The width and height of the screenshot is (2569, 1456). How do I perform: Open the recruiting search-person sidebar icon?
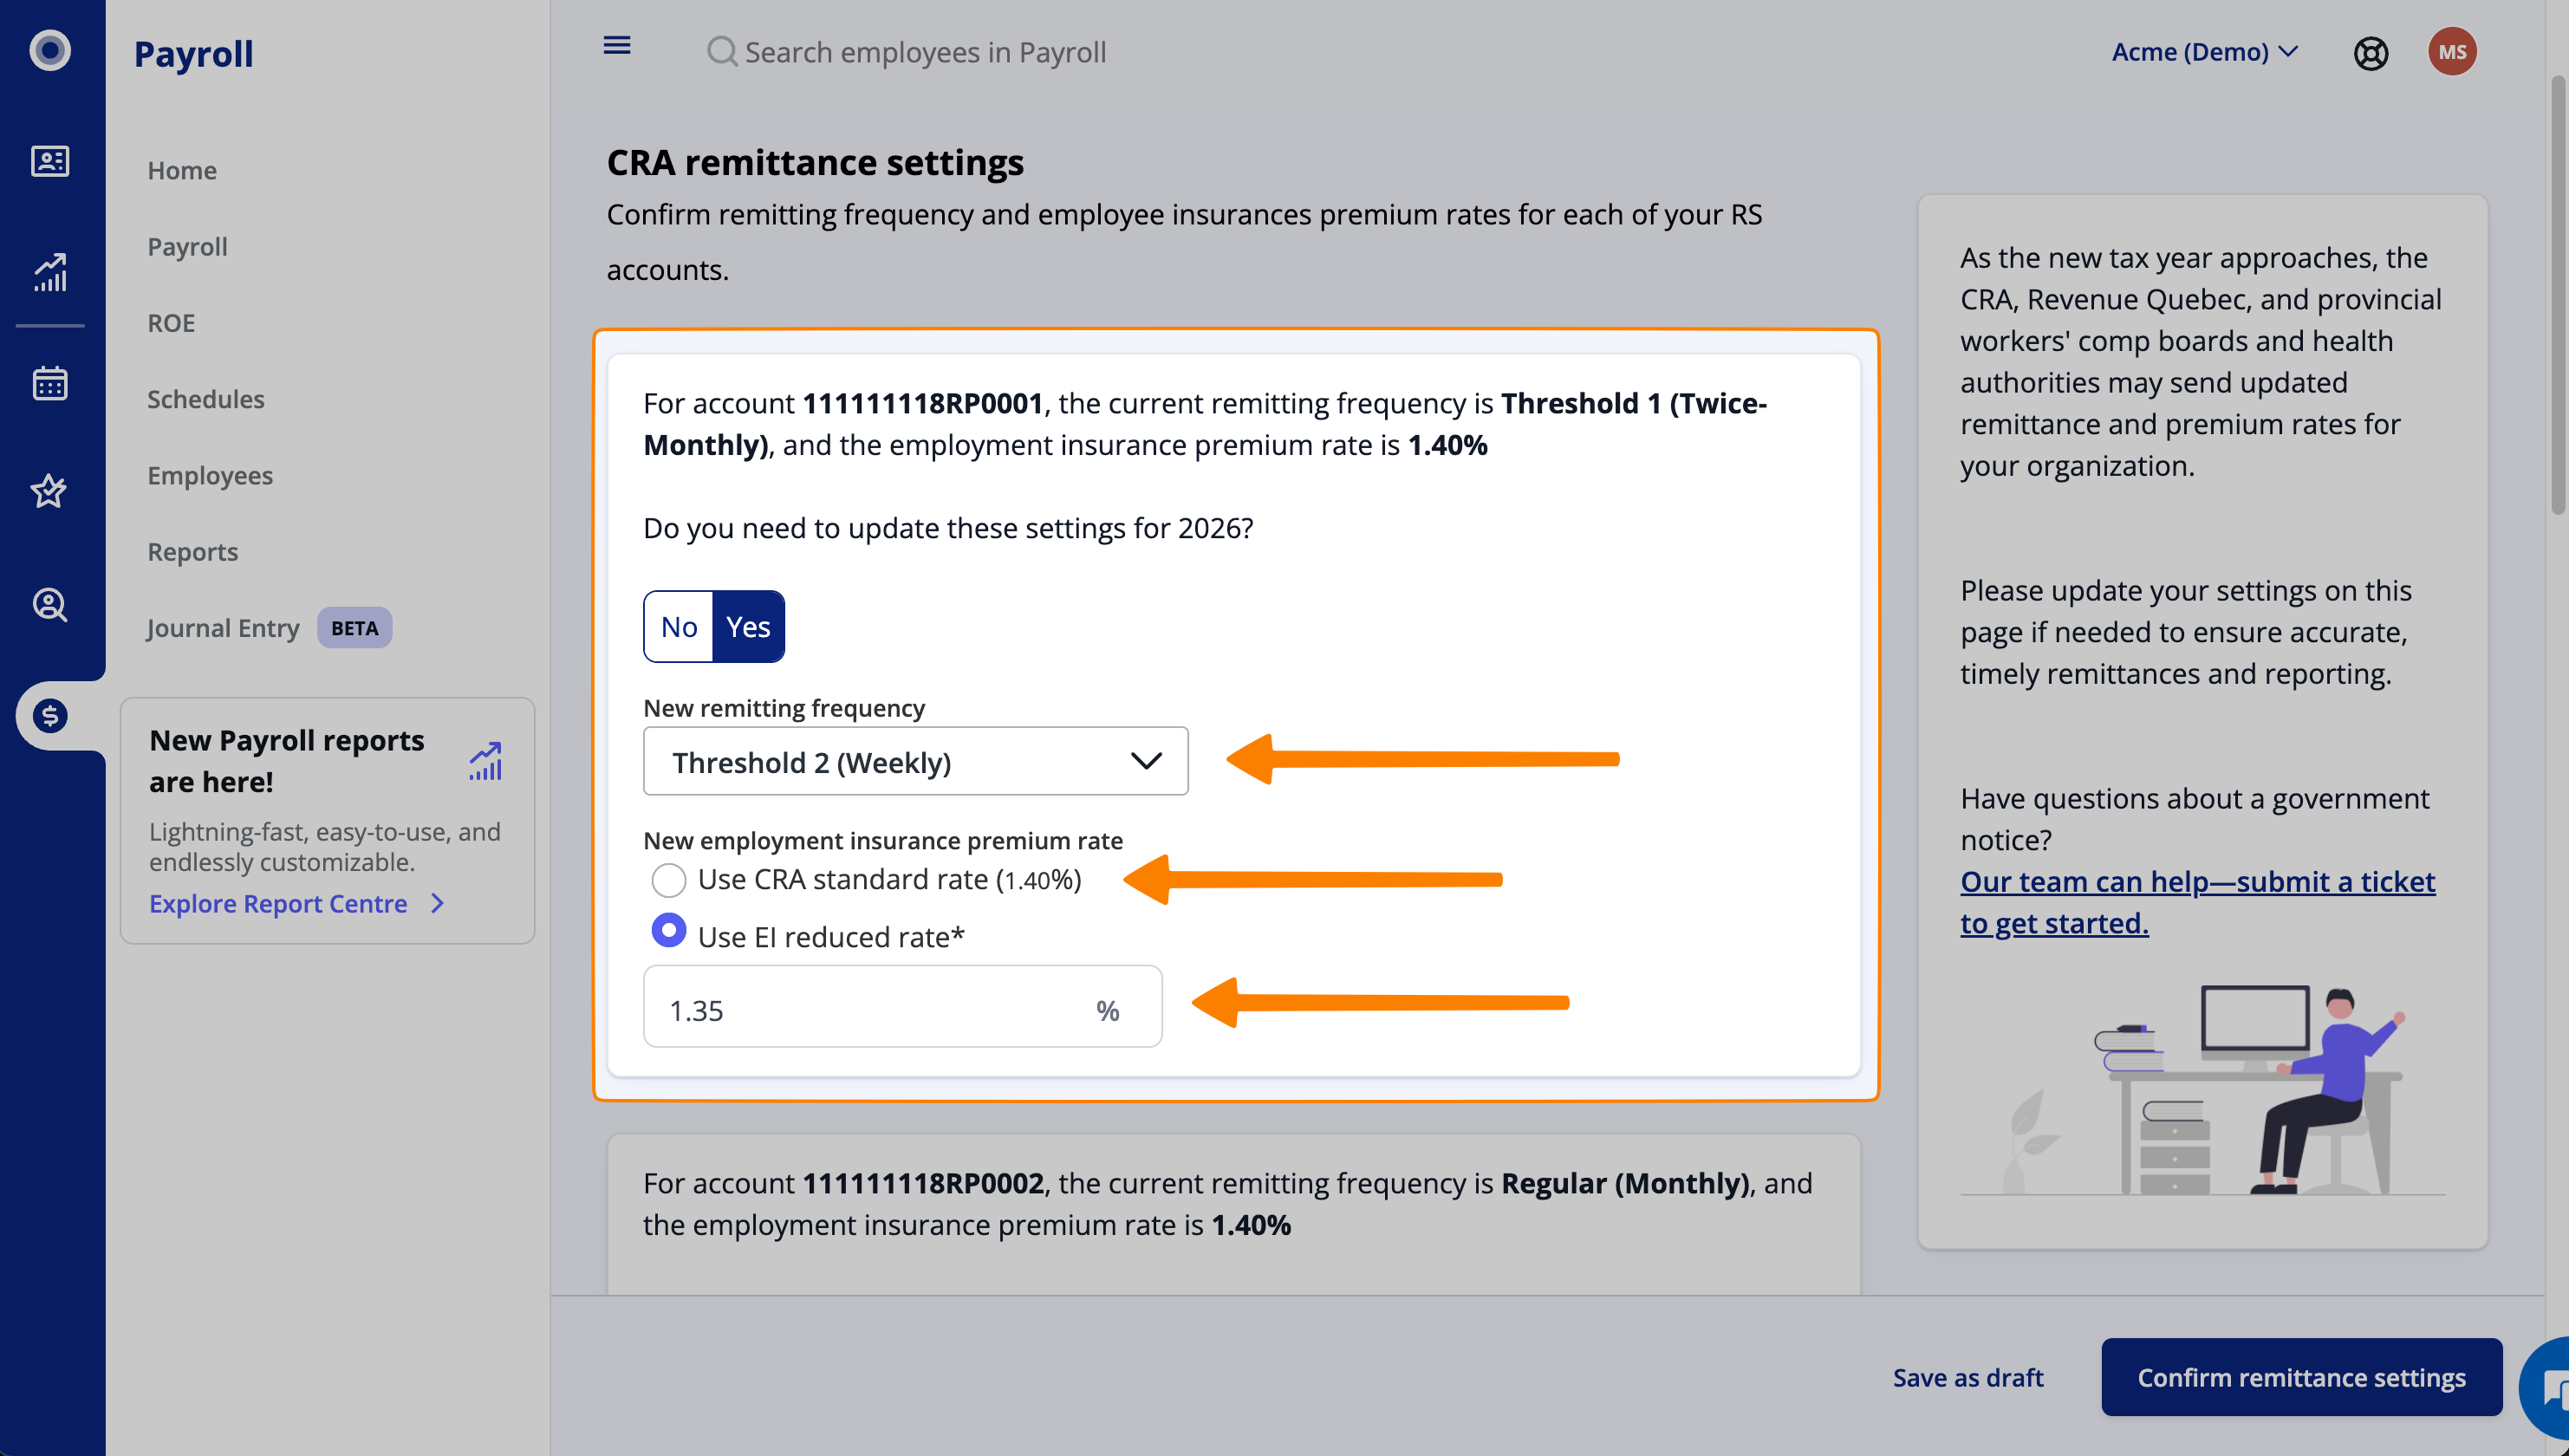click(50, 605)
